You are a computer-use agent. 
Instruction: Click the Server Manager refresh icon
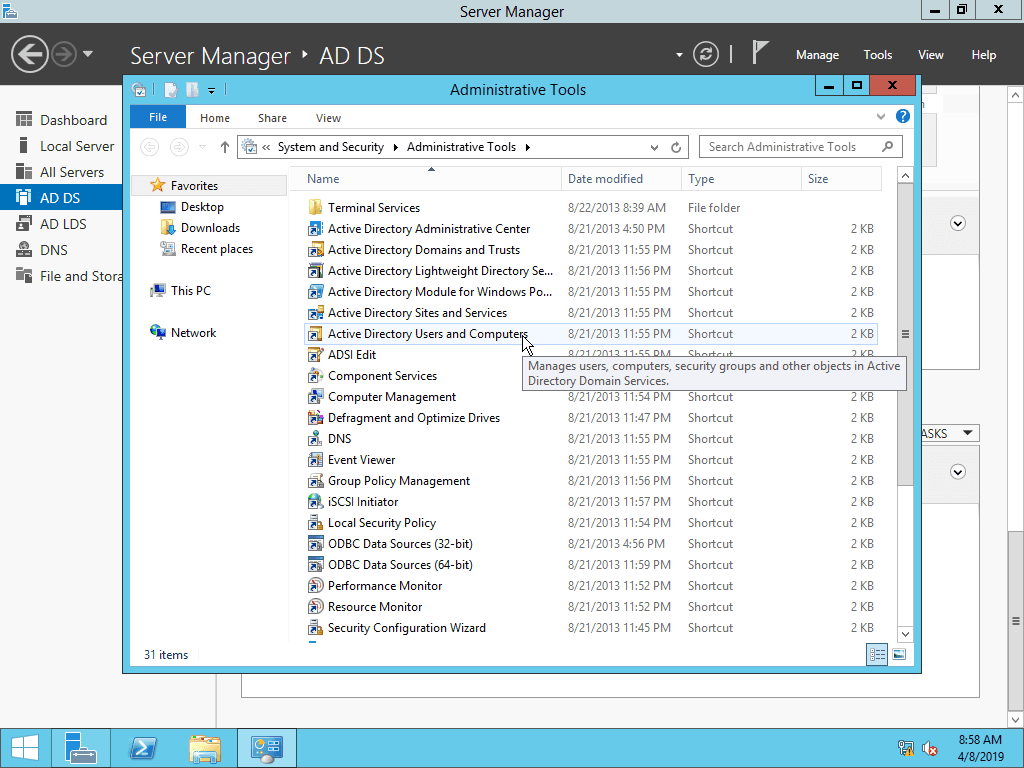pyautogui.click(x=705, y=54)
